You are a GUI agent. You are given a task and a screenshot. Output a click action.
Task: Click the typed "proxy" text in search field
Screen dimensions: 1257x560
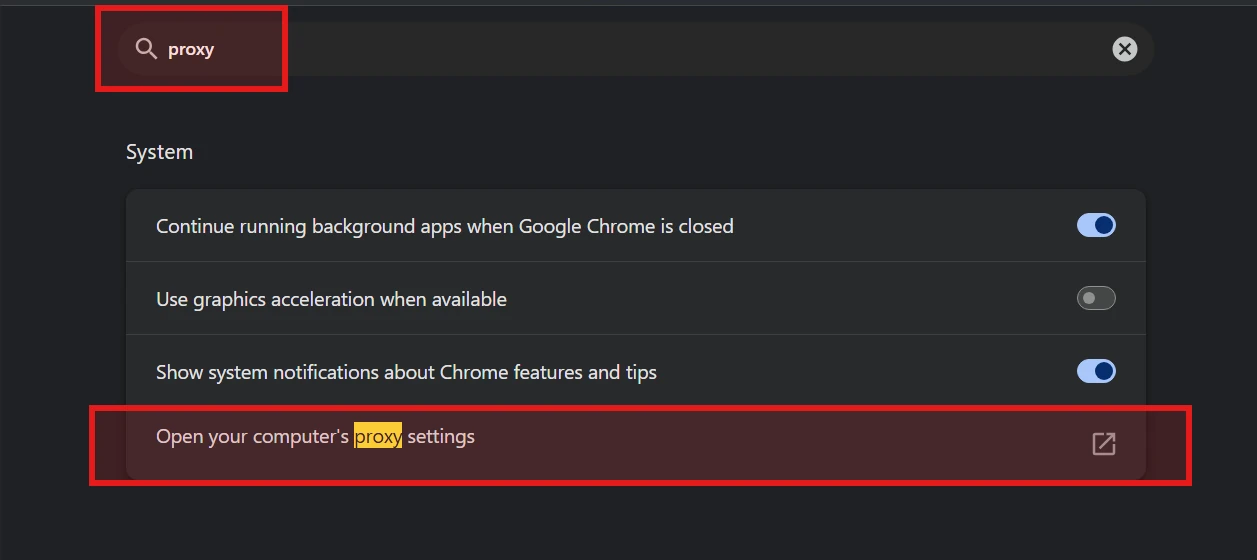(x=191, y=49)
